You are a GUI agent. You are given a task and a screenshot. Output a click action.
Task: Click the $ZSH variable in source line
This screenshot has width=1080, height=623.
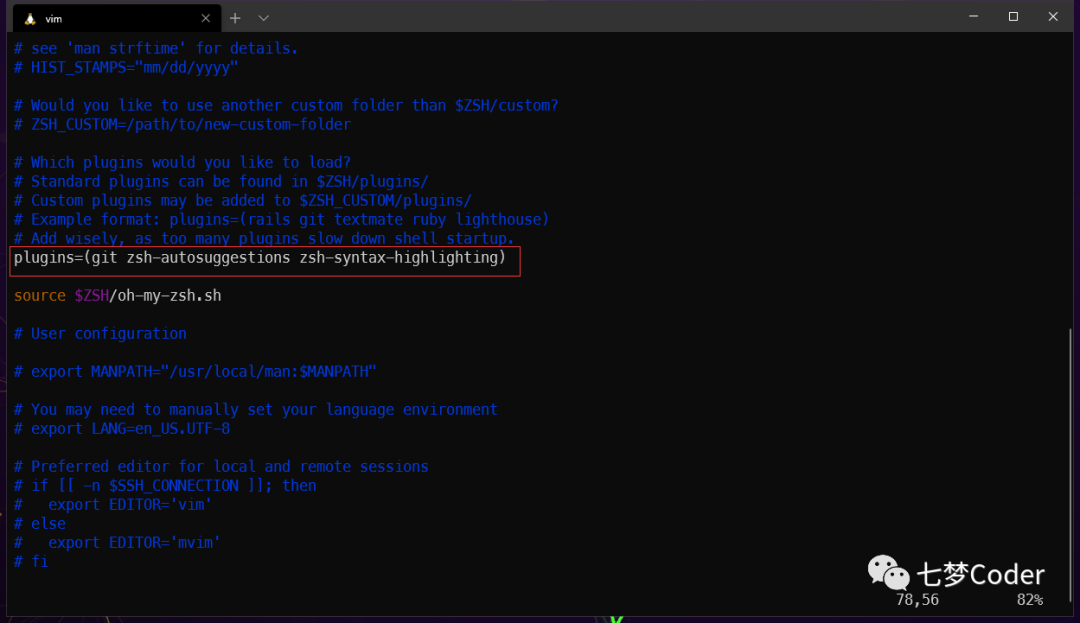tap(92, 295)
